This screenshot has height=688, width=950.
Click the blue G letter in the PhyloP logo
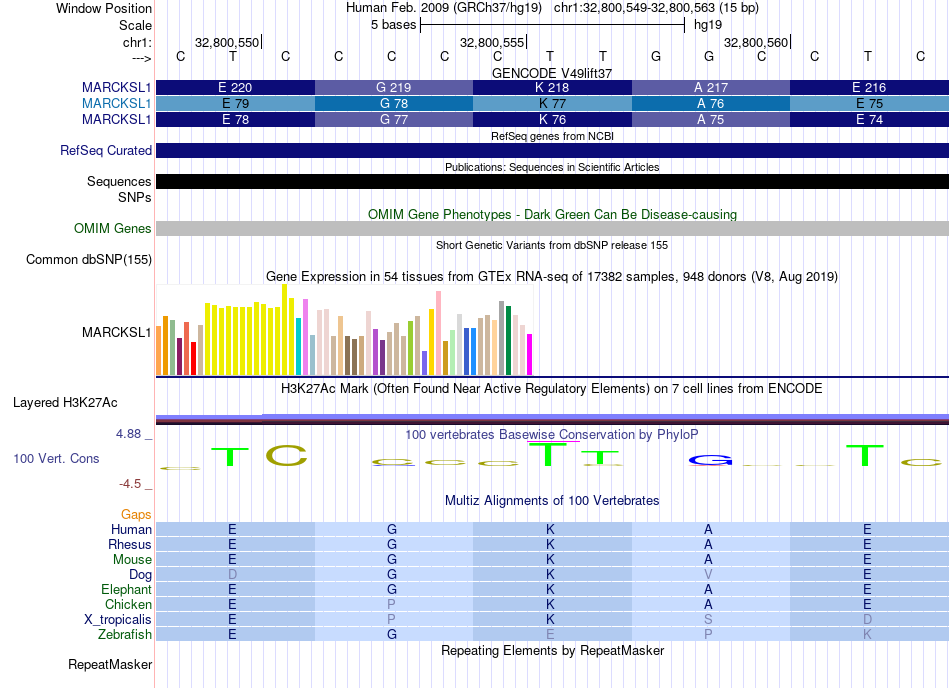point(710,460)
